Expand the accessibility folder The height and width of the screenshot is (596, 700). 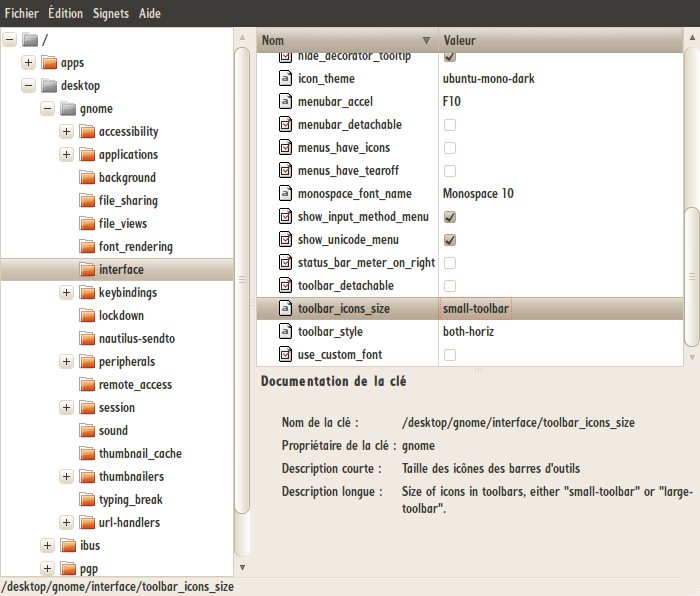[x=67, y=131]
